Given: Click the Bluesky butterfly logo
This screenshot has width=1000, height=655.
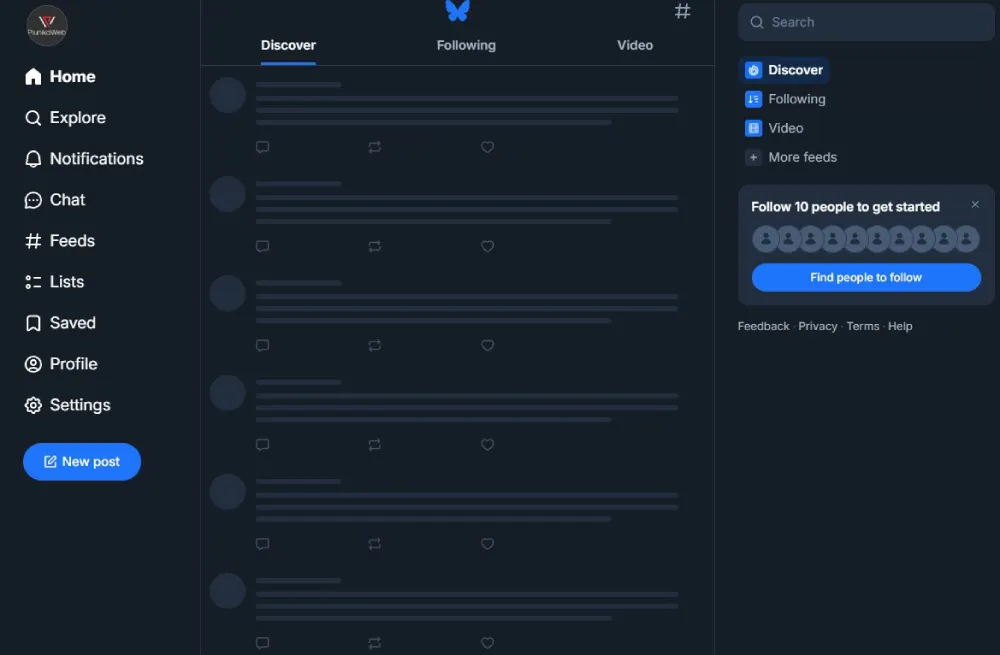Looking at the screenshot, I should 457,11.
